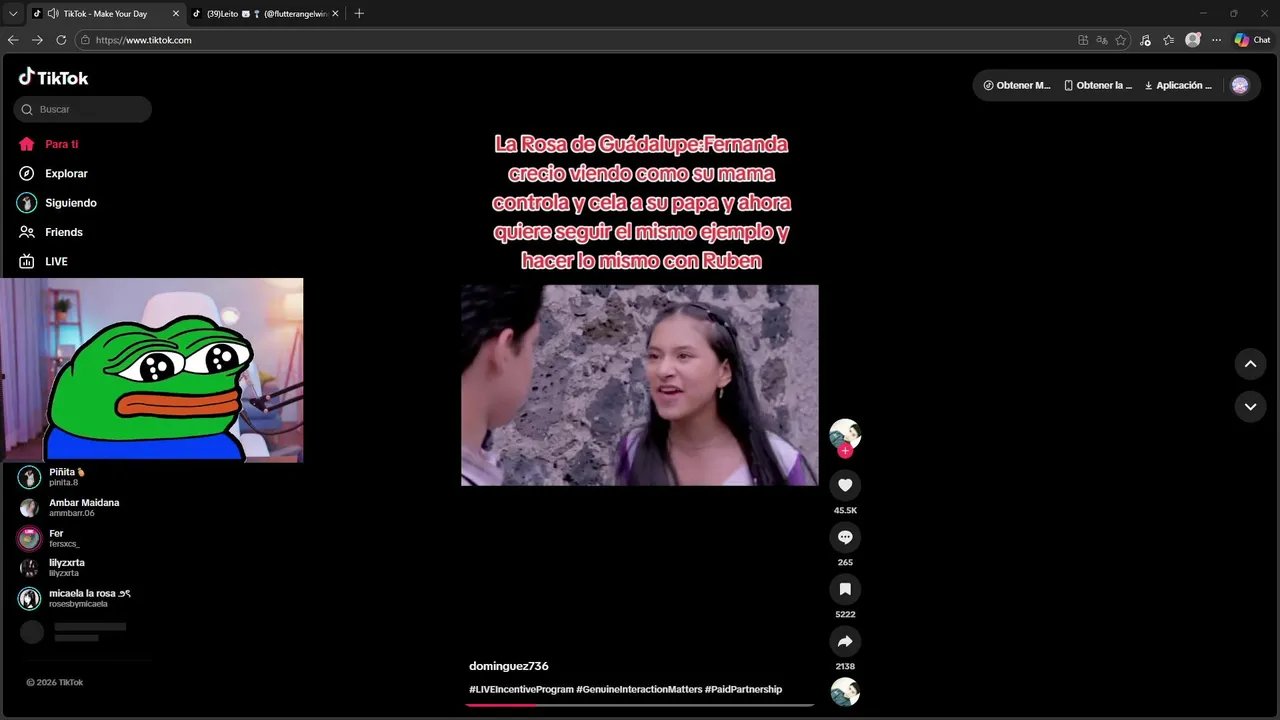Switch to the (39)Leito browser tab
1280x720 pixels.
(x=267, y=13)
